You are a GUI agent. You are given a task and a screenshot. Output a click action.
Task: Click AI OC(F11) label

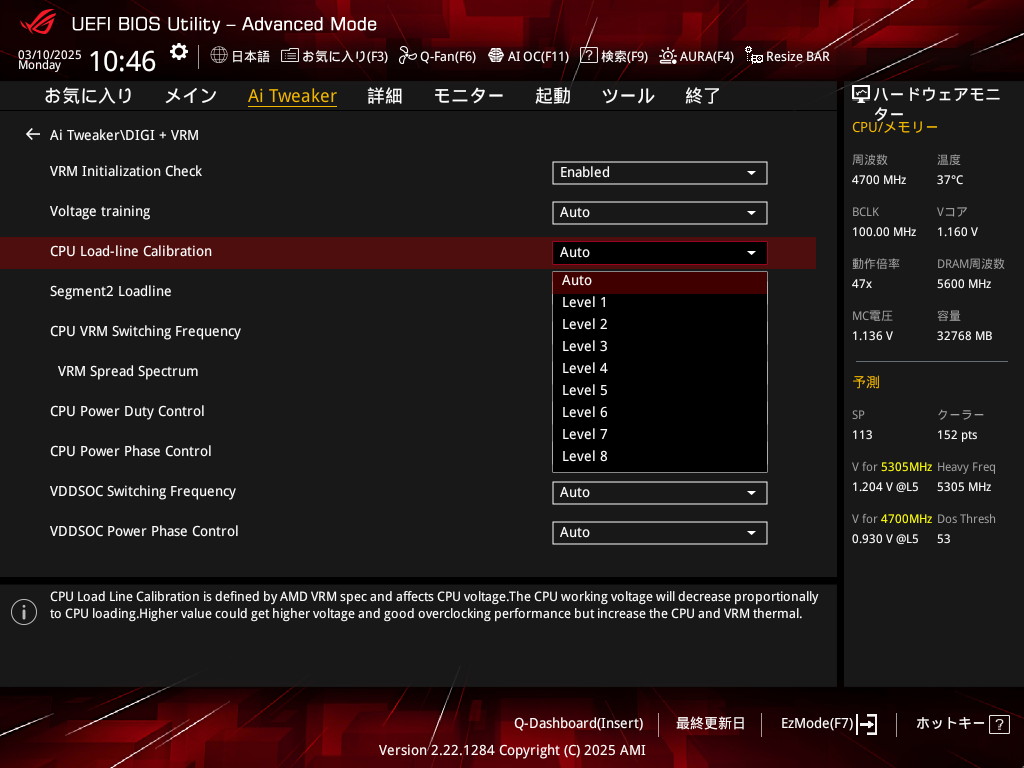point(538,56)
